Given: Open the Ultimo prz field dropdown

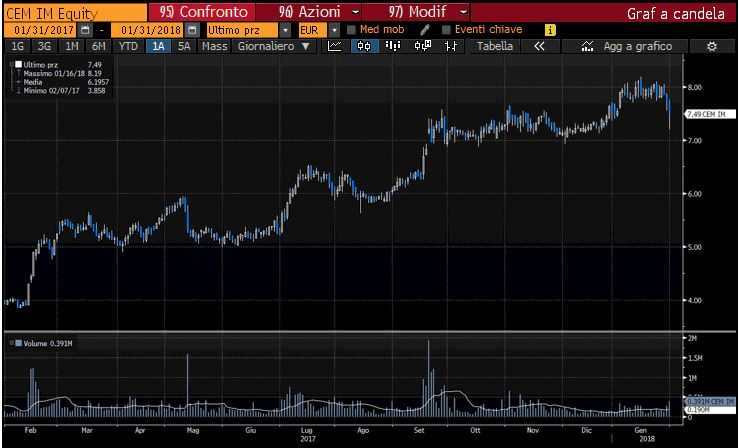Looking at the screenshot, I should pos(285,30).
